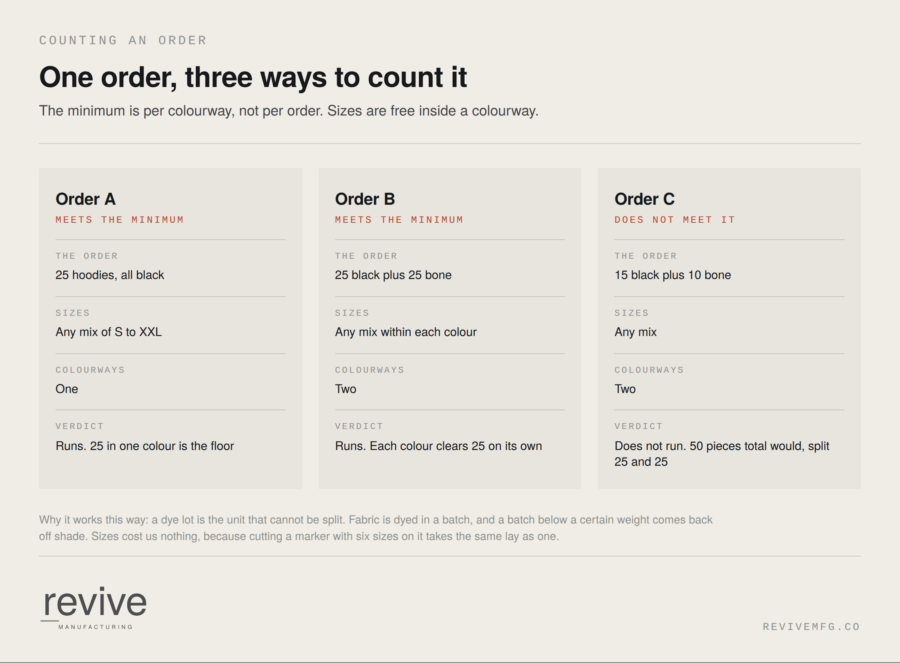Image resolution: width=900 pixels, height=663 pixels.
Task: Click the revive manufacturing logo
Action: tap(94, 608)
